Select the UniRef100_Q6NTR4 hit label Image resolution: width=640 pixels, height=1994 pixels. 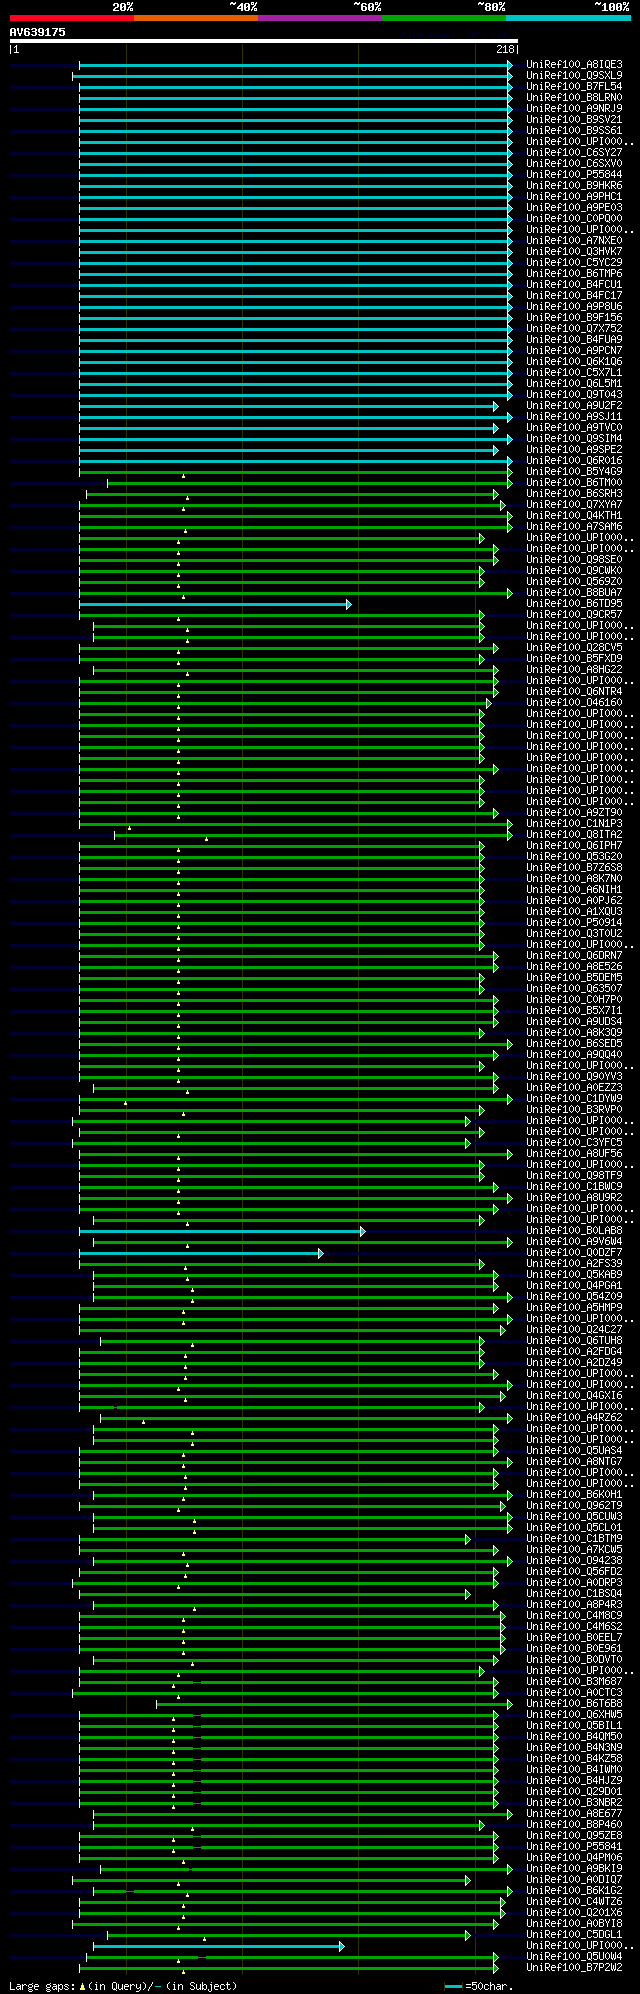coord(574,691)
